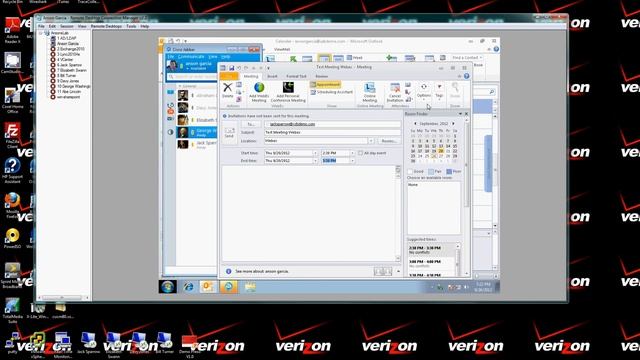Open the End time hour dropdown

(x=353, y=161)
